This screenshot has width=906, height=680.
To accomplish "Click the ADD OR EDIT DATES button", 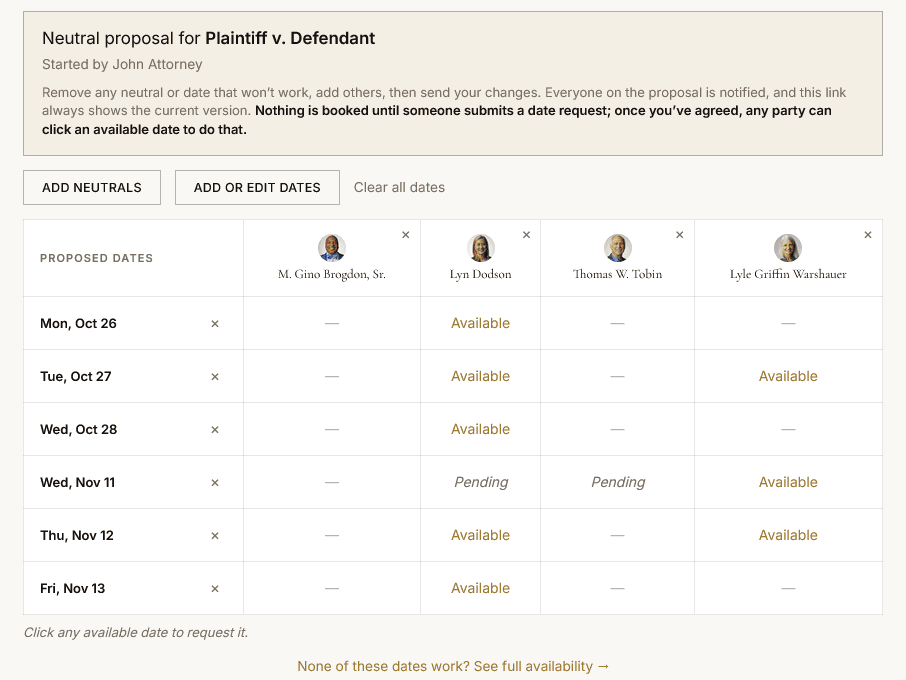I will coord(257,187).
